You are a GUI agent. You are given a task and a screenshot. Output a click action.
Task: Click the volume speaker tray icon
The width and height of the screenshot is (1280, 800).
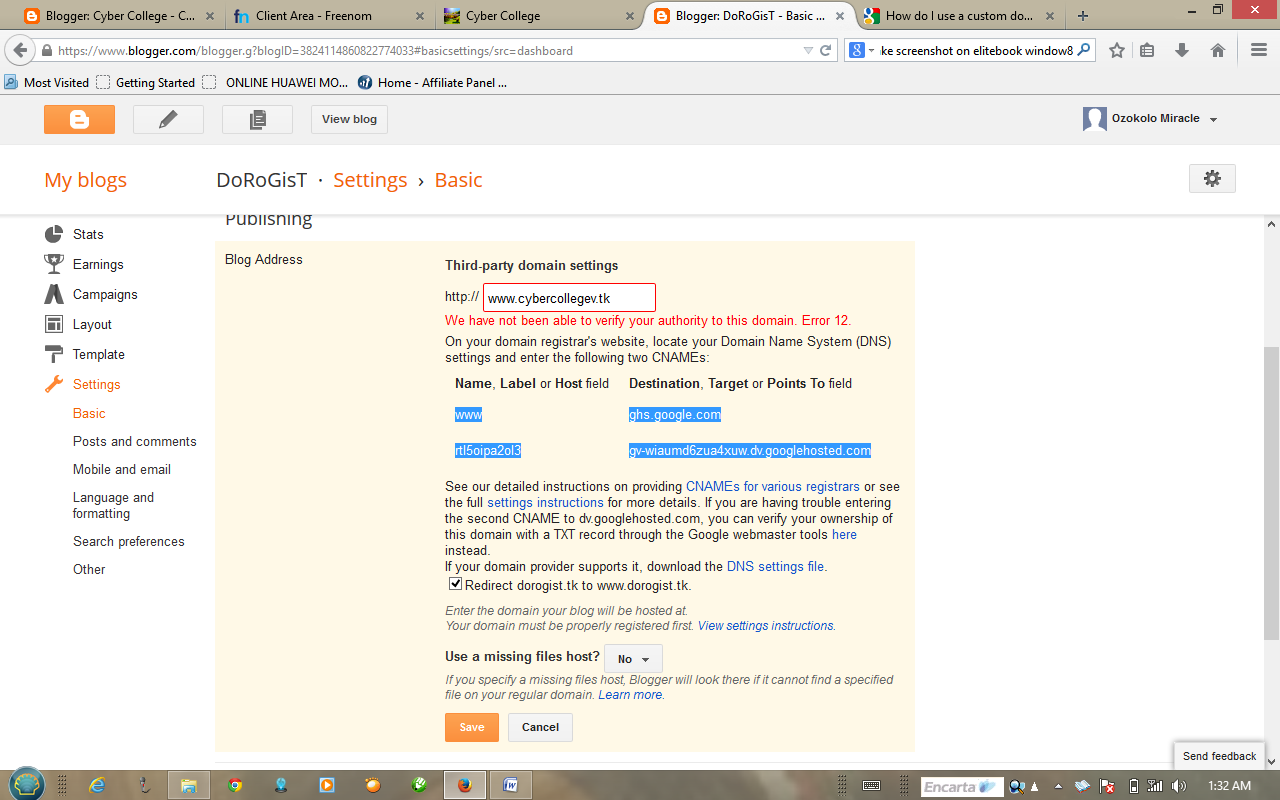1180,786
